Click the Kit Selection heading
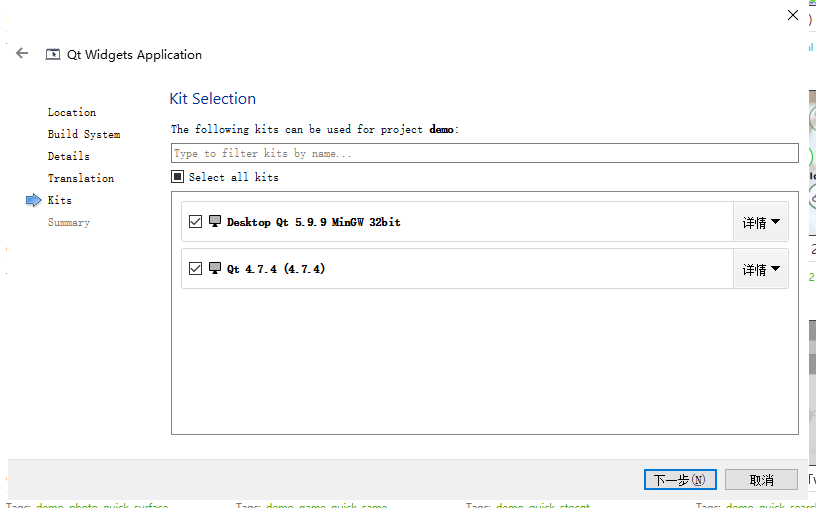Image resolution: width=816 pixels, height=508 pixels. (x=212, y=98)
